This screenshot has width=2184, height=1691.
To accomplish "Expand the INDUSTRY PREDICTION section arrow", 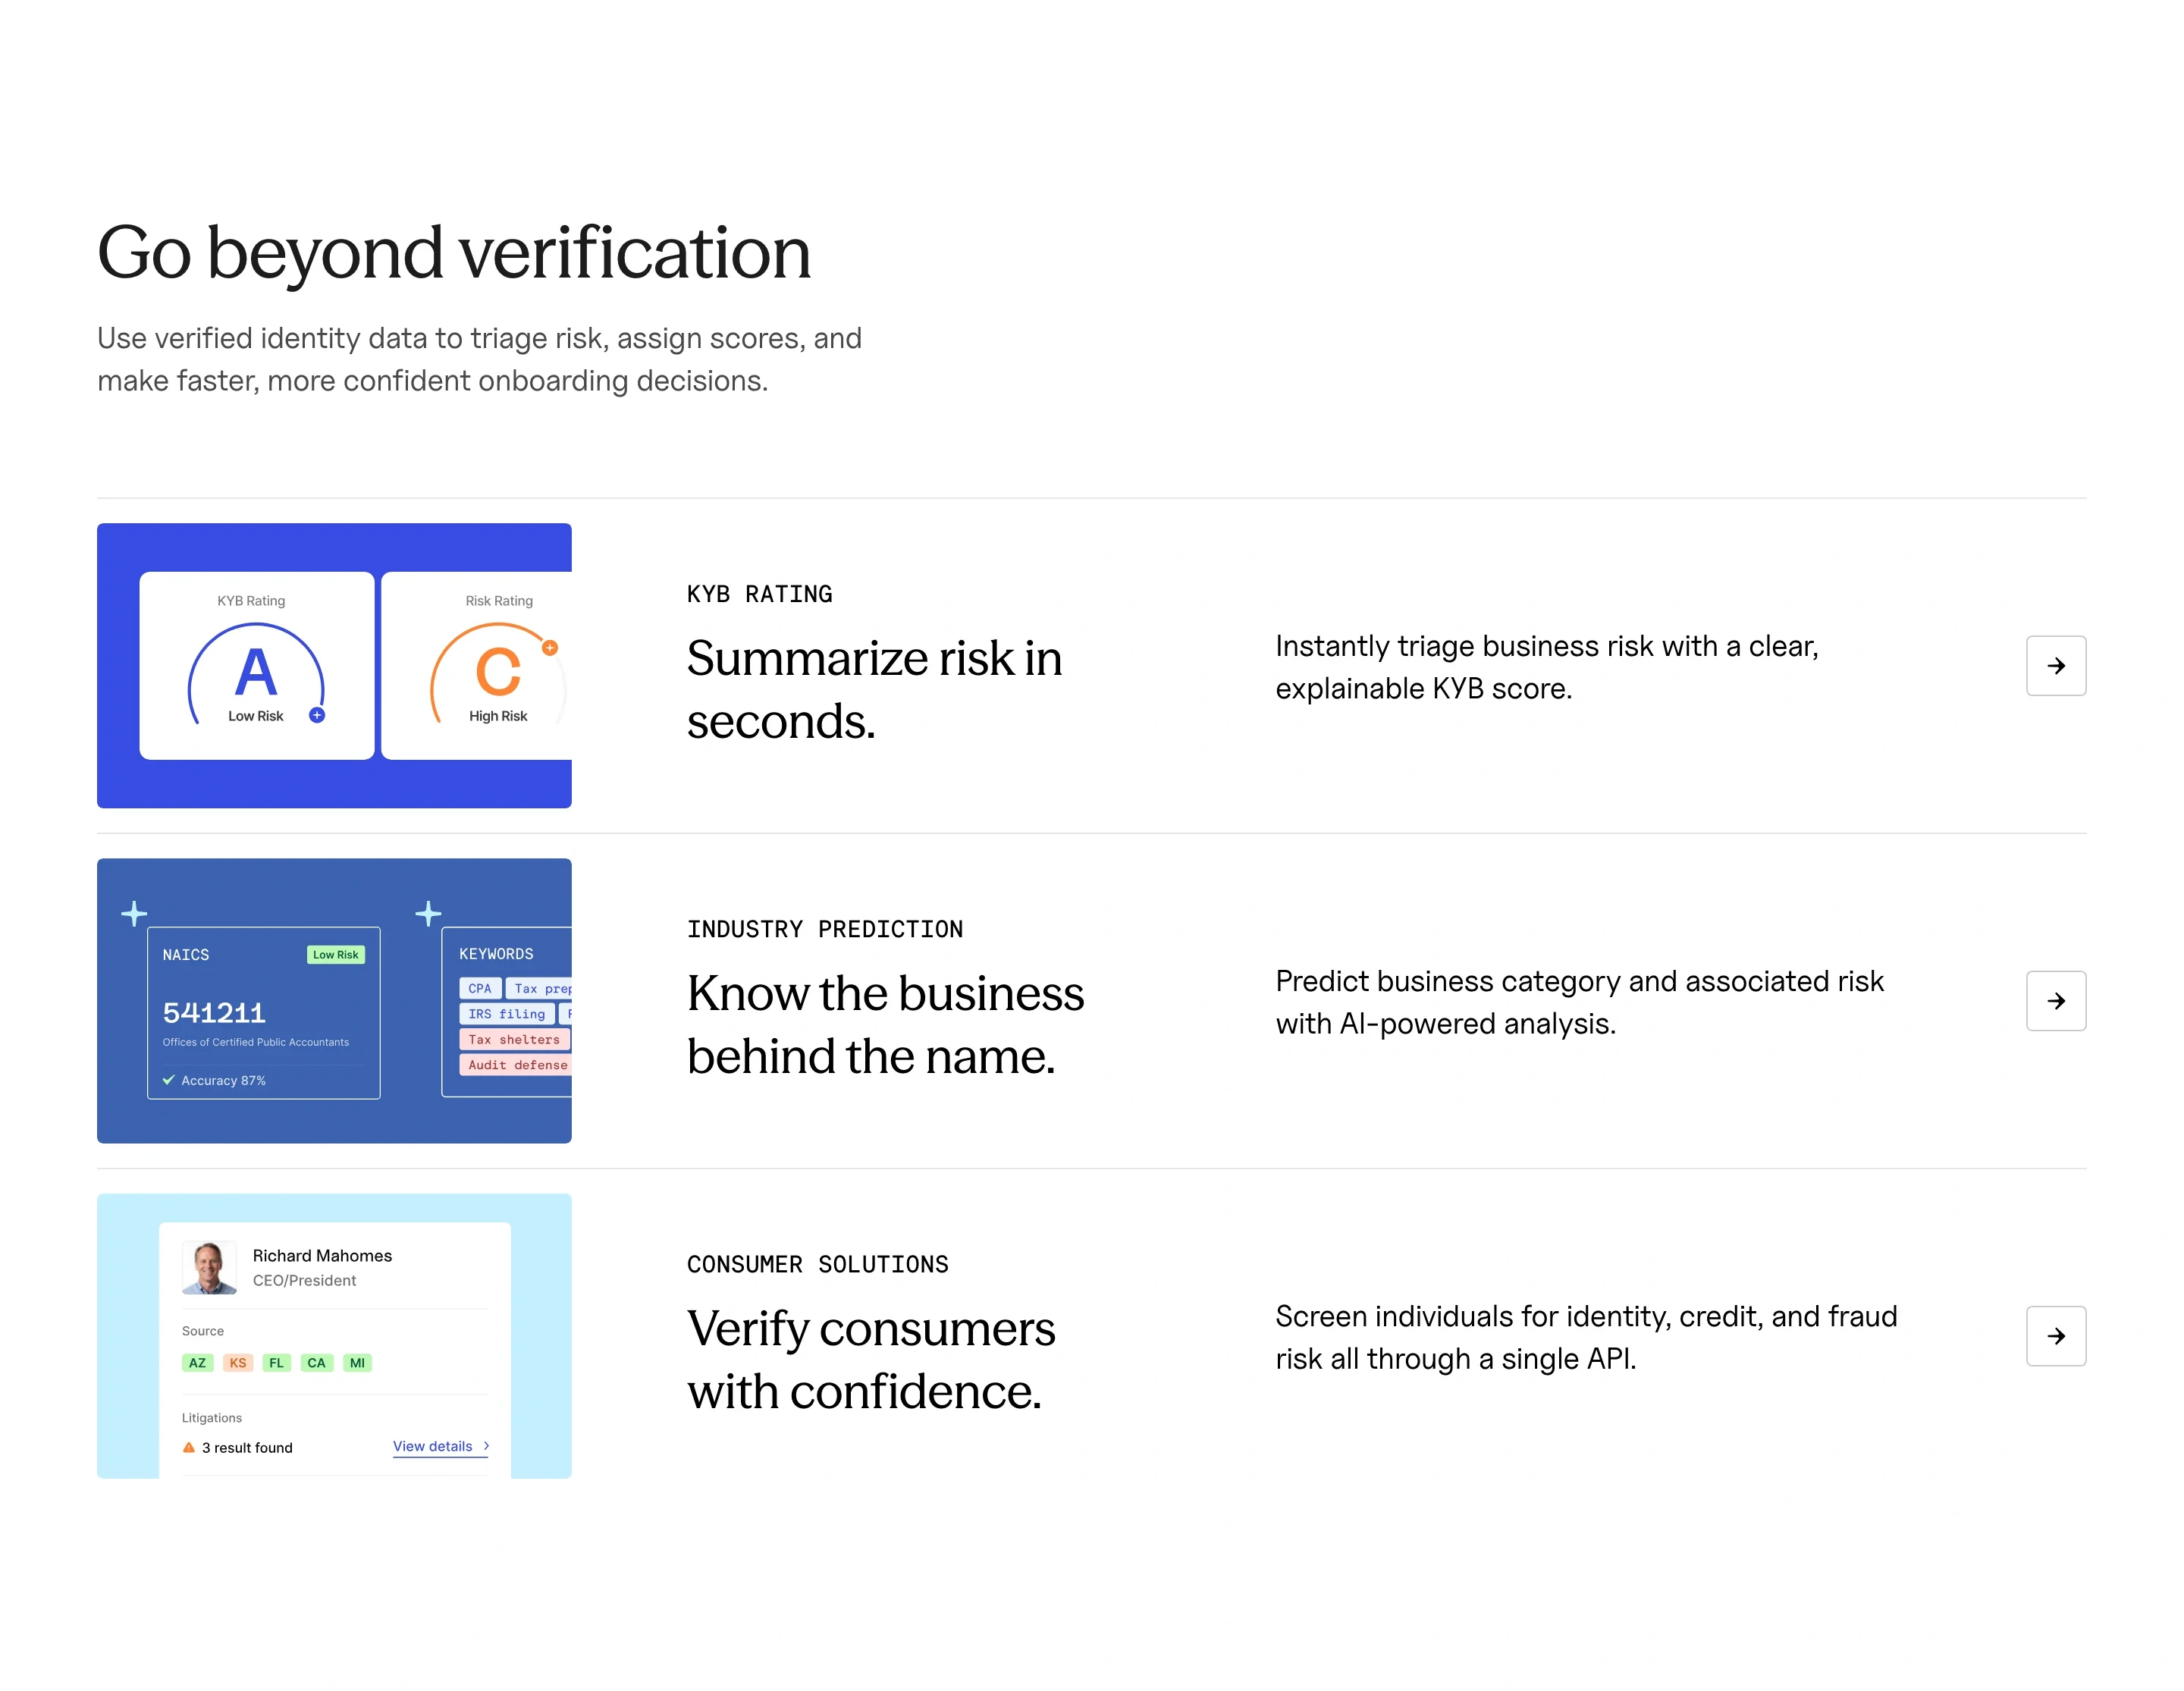I will pyautogui.click(x=2056, y=1001).
